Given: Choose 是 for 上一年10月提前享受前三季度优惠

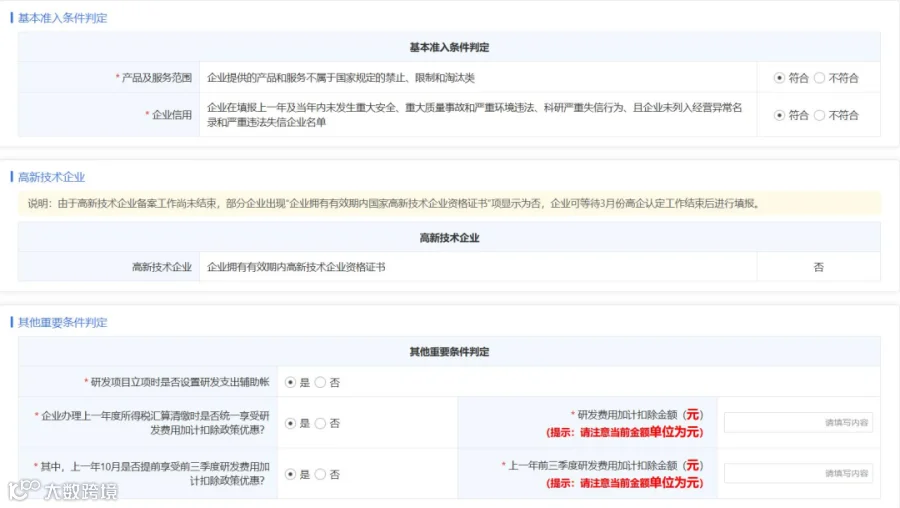Looking at the screenshot, I should click(x=290, y=474).
